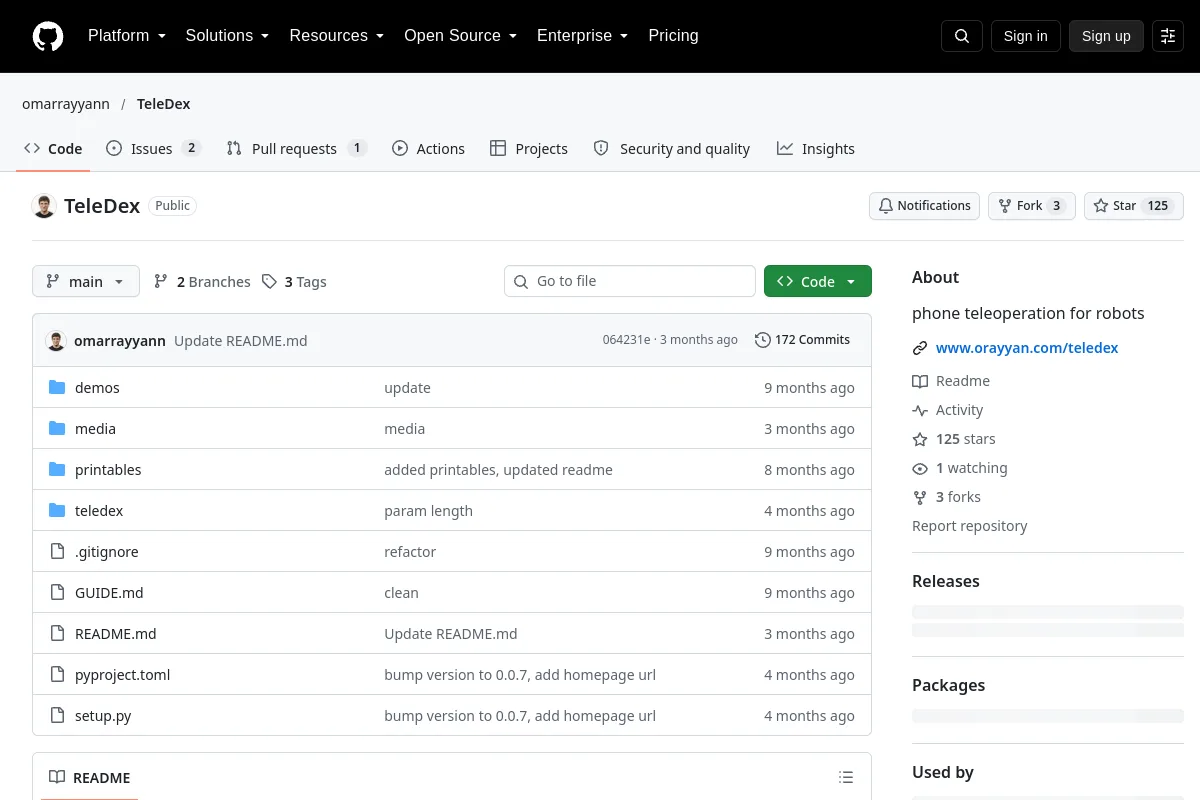The image size is (1200, 800).
Task: Click the printables folder icon
Action: pyautogui.click(x=57, y=469)
